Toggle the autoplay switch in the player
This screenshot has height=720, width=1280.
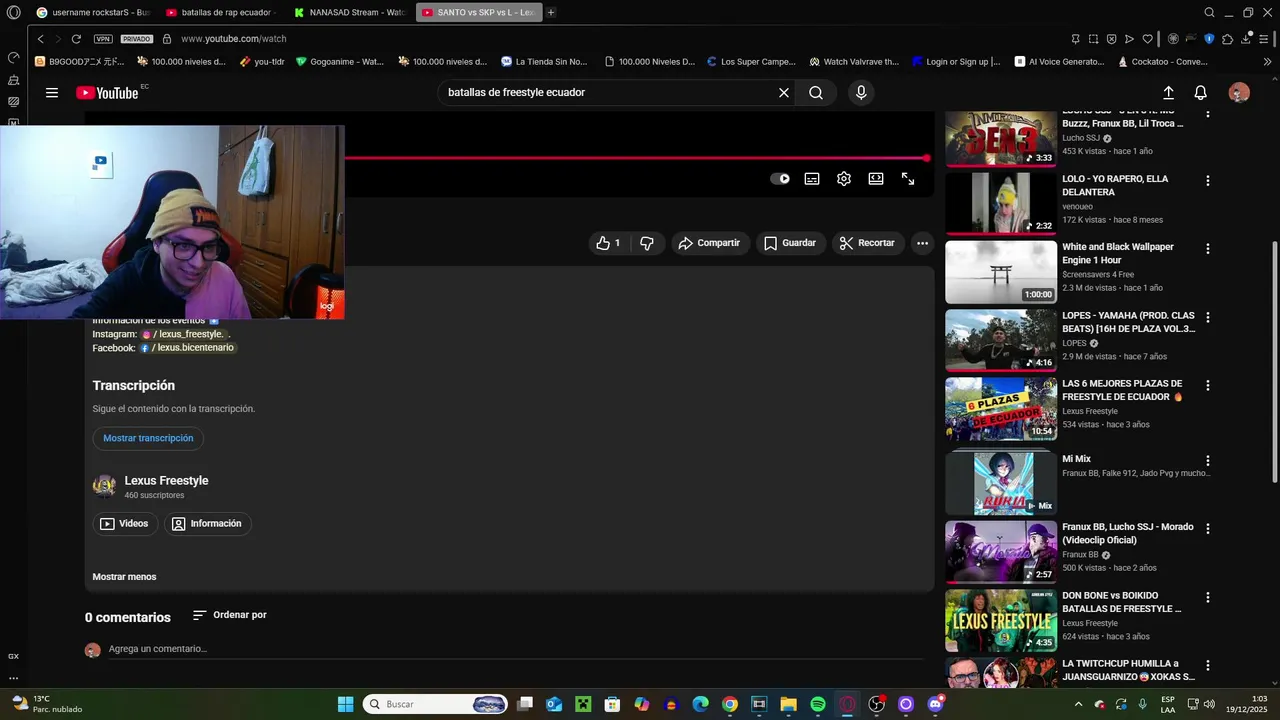point(780,179)
